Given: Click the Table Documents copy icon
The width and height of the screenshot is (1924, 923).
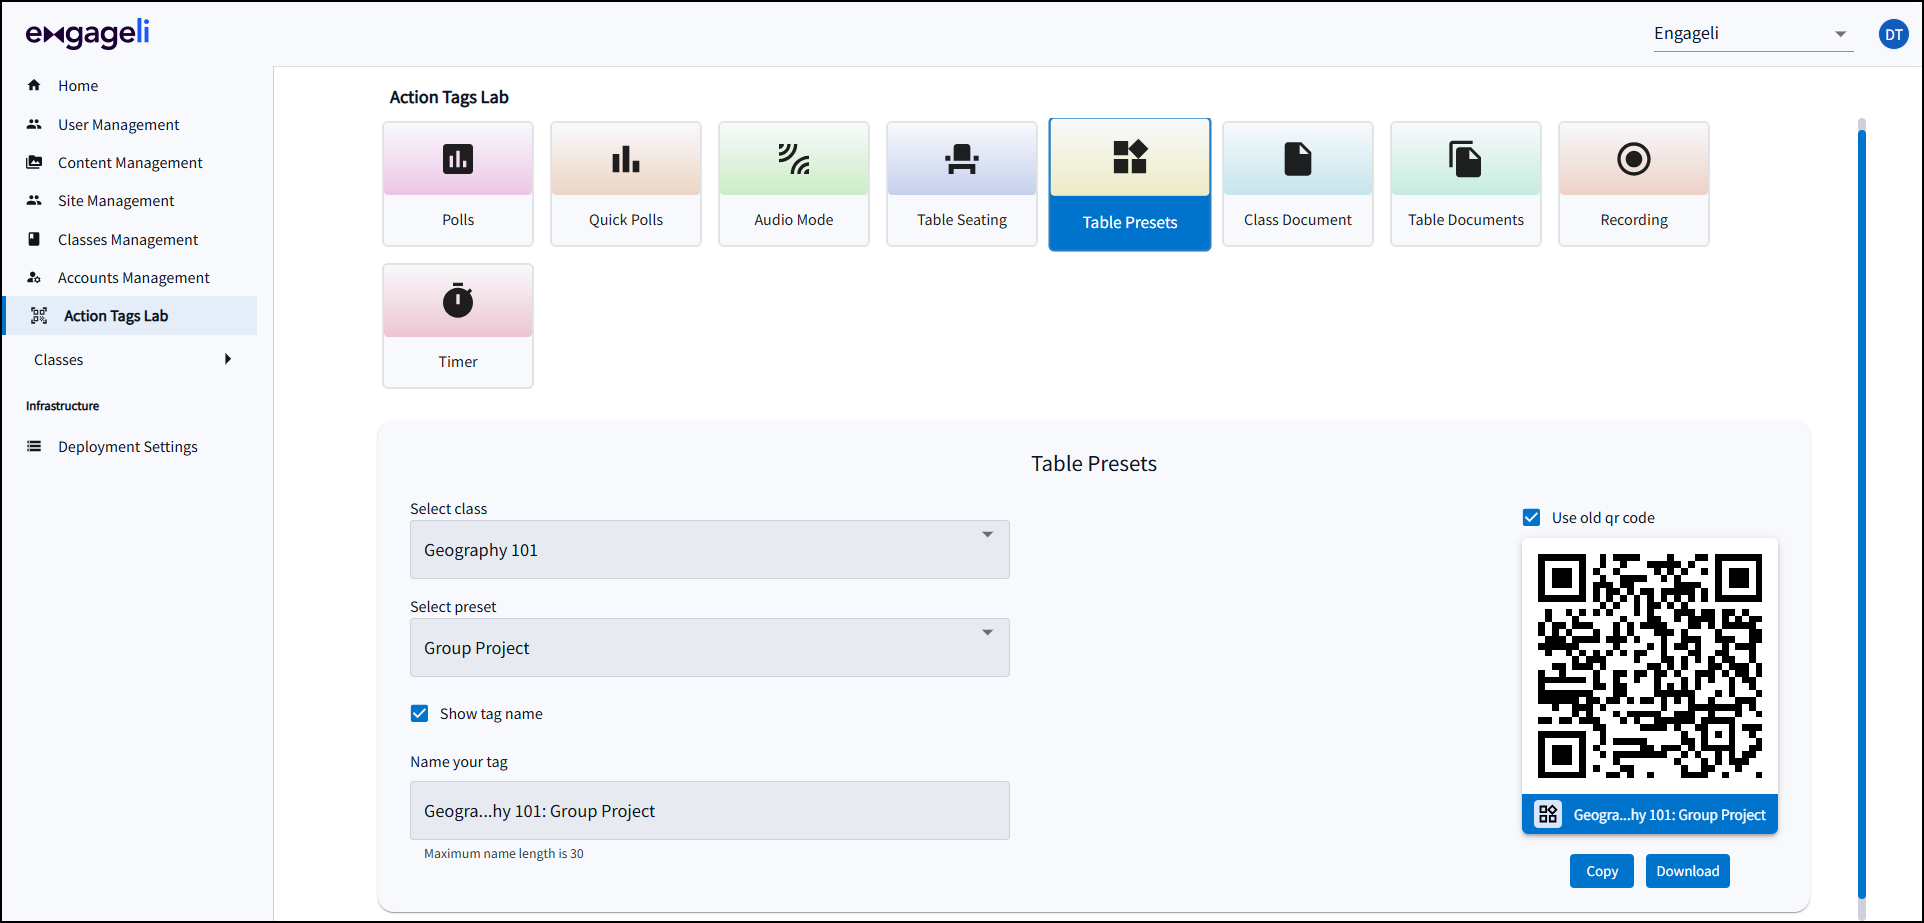Looking at the screenshot, I should (1466, 159).
